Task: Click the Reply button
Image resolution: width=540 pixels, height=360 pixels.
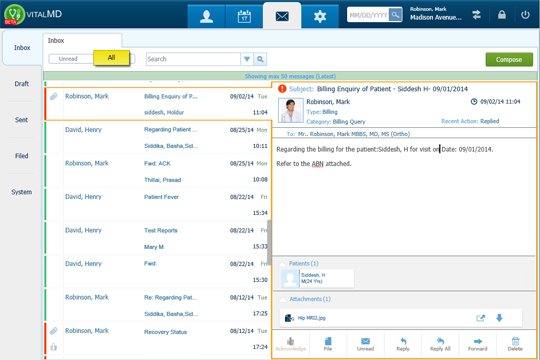Action: click(403, 344)
